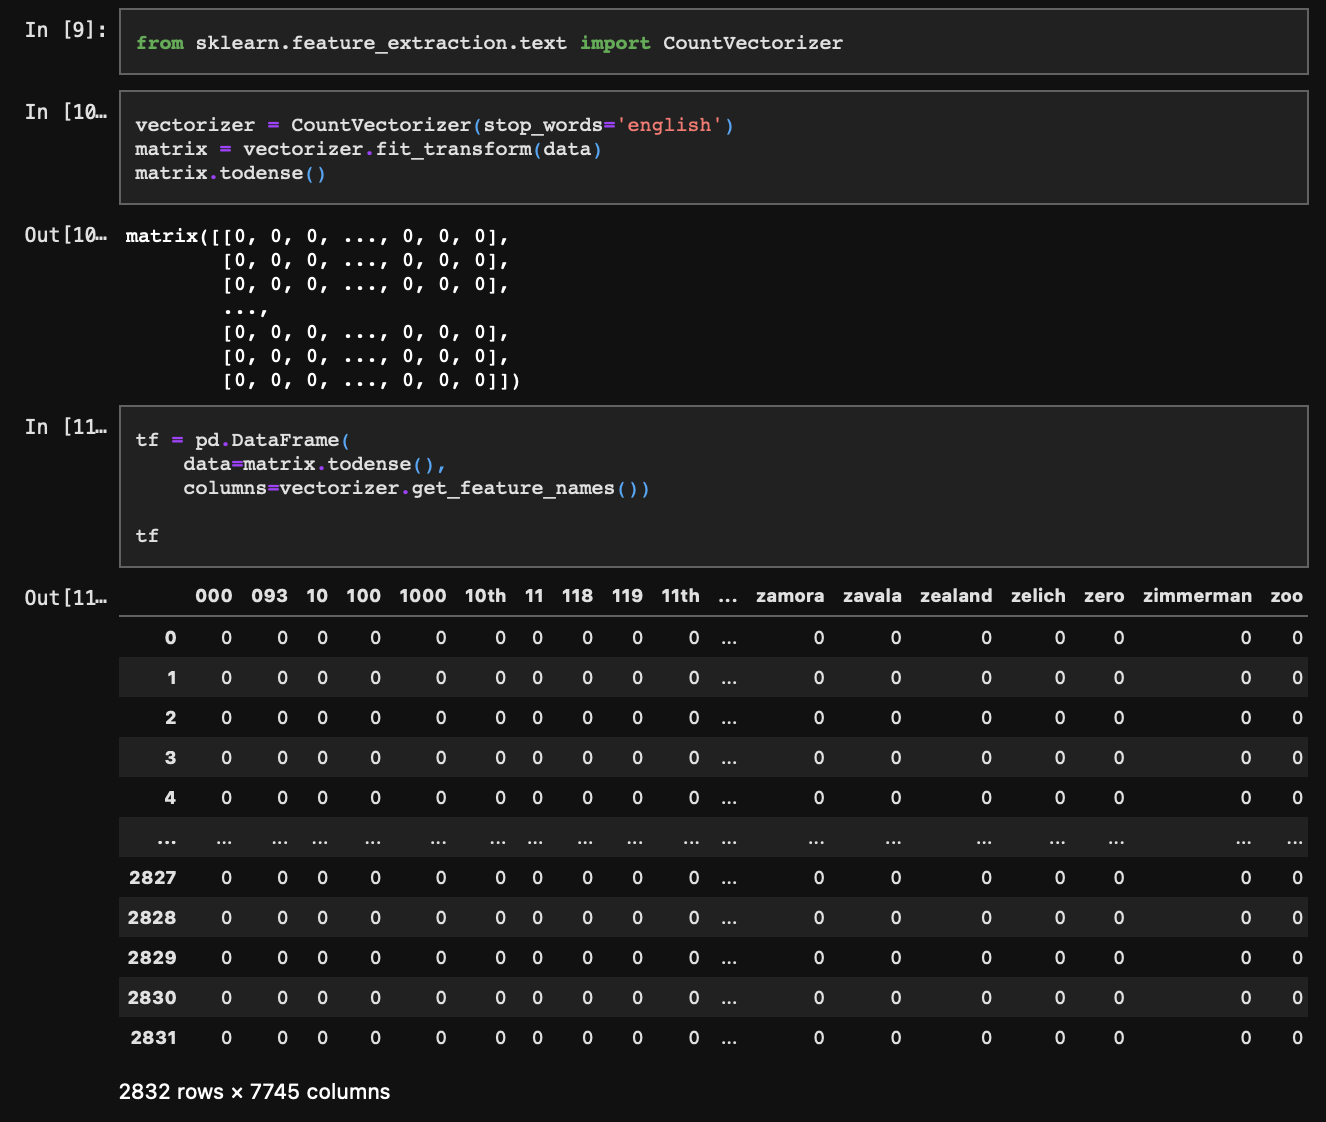Click row index 4 of the dataframe
Viewport: 1326px width, 1122px height.
click(170, 798)
